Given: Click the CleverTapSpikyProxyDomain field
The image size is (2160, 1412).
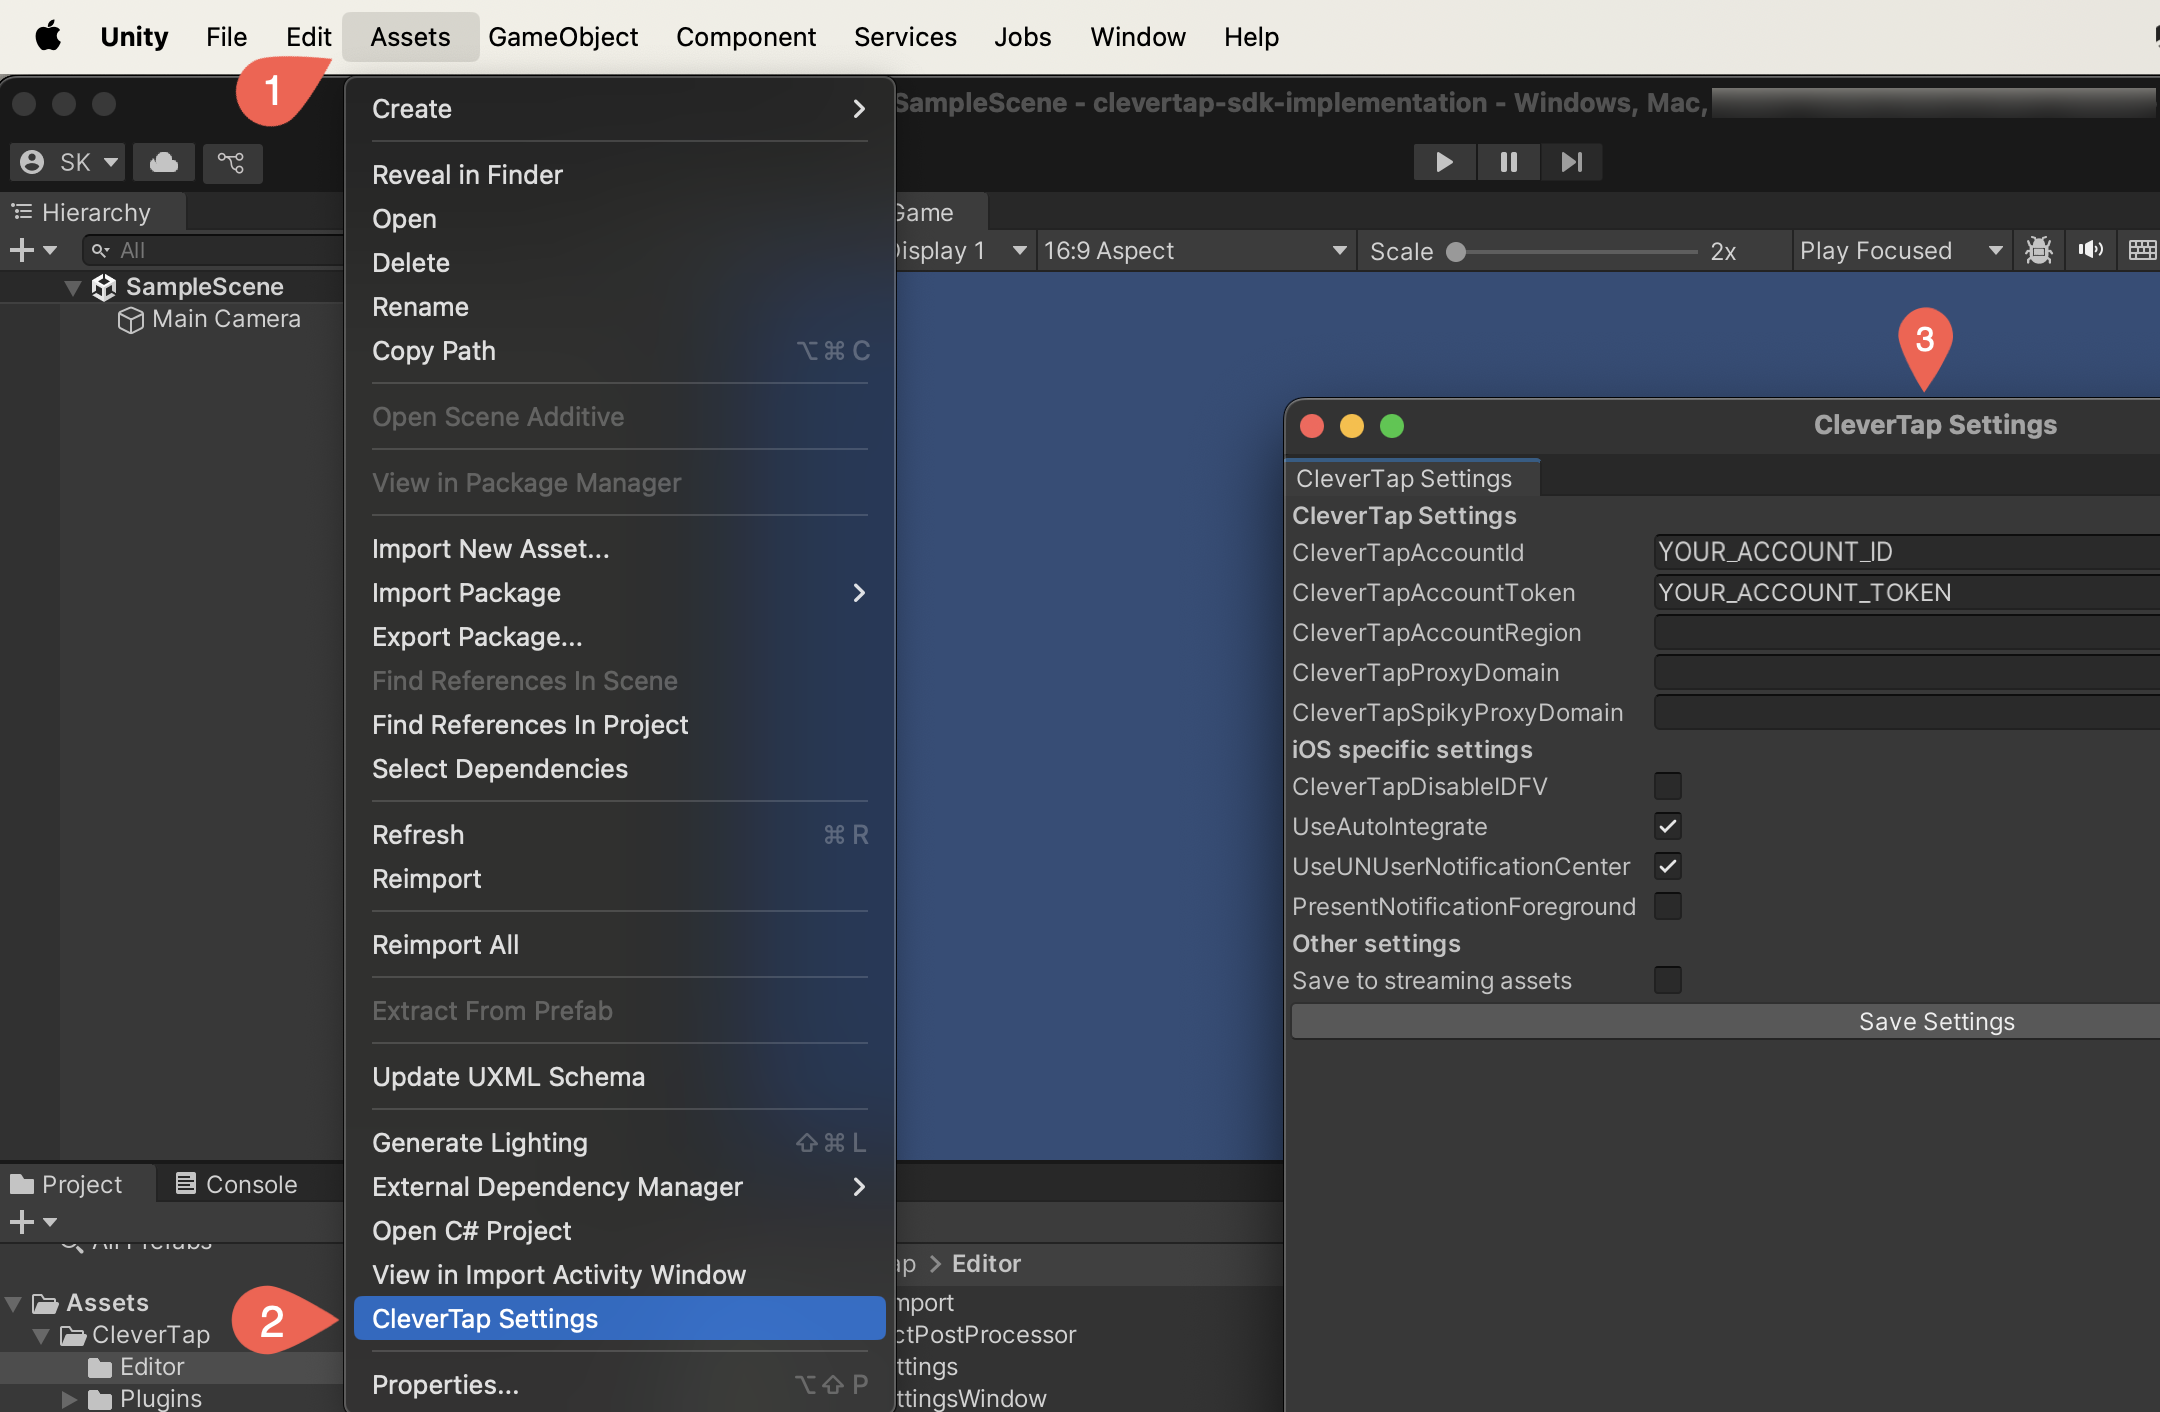Looking at the screenshot, I should (1907, 712).
